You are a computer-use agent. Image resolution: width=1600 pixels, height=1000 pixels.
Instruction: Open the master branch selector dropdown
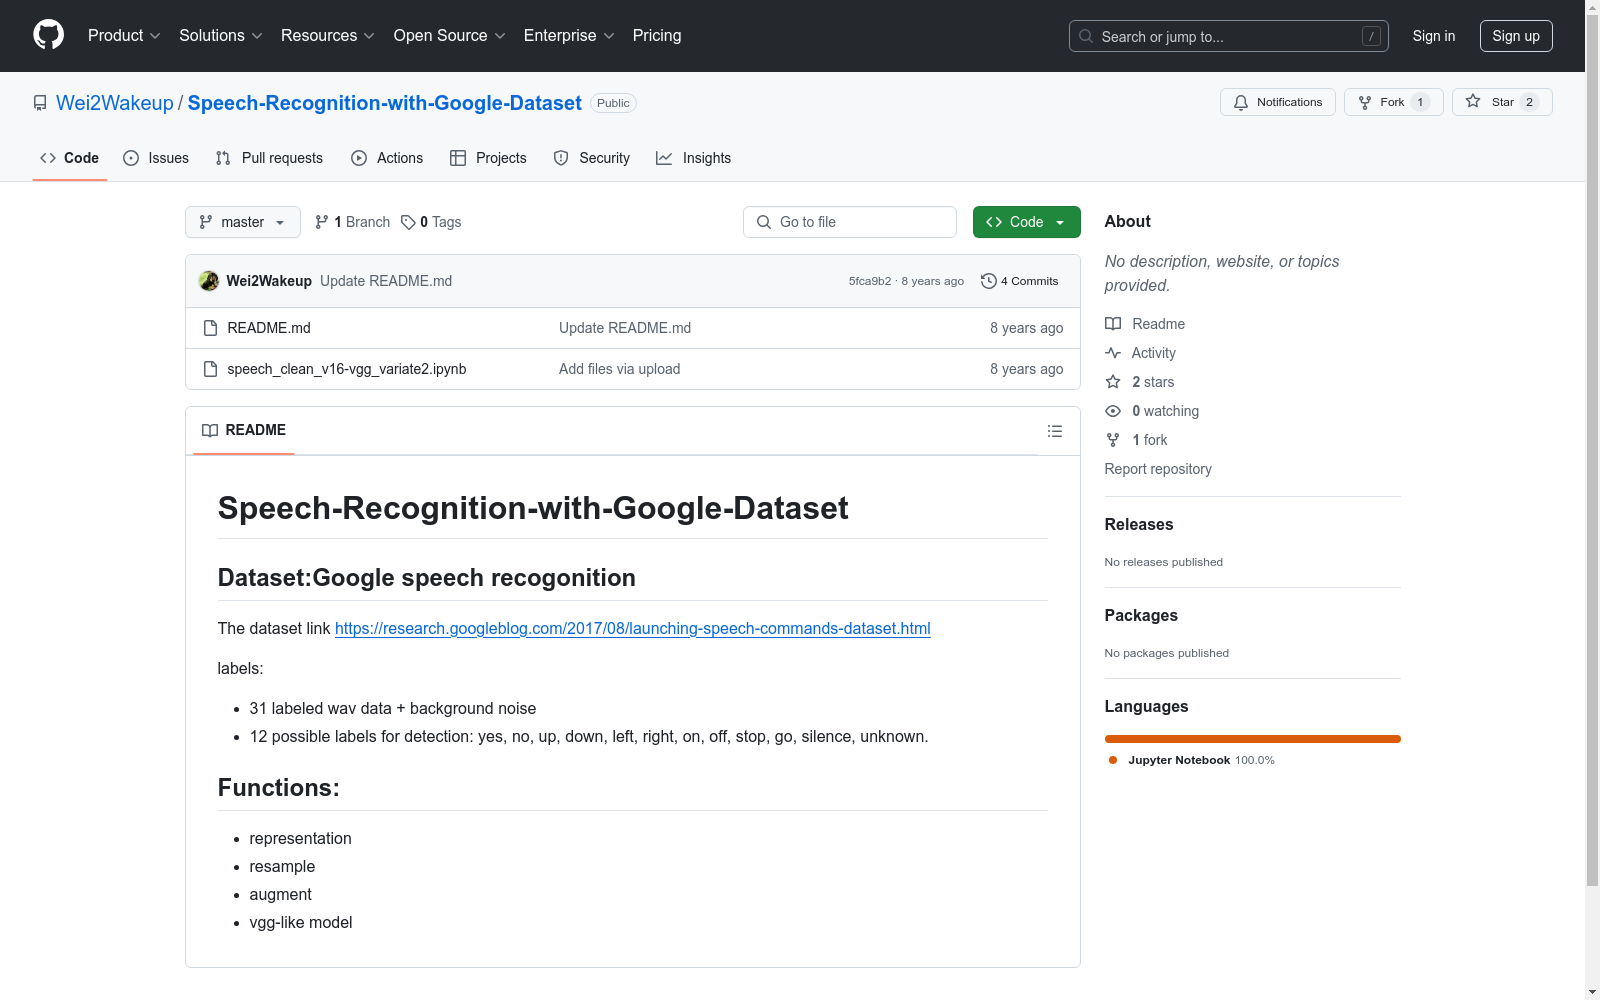coord(243,222)
